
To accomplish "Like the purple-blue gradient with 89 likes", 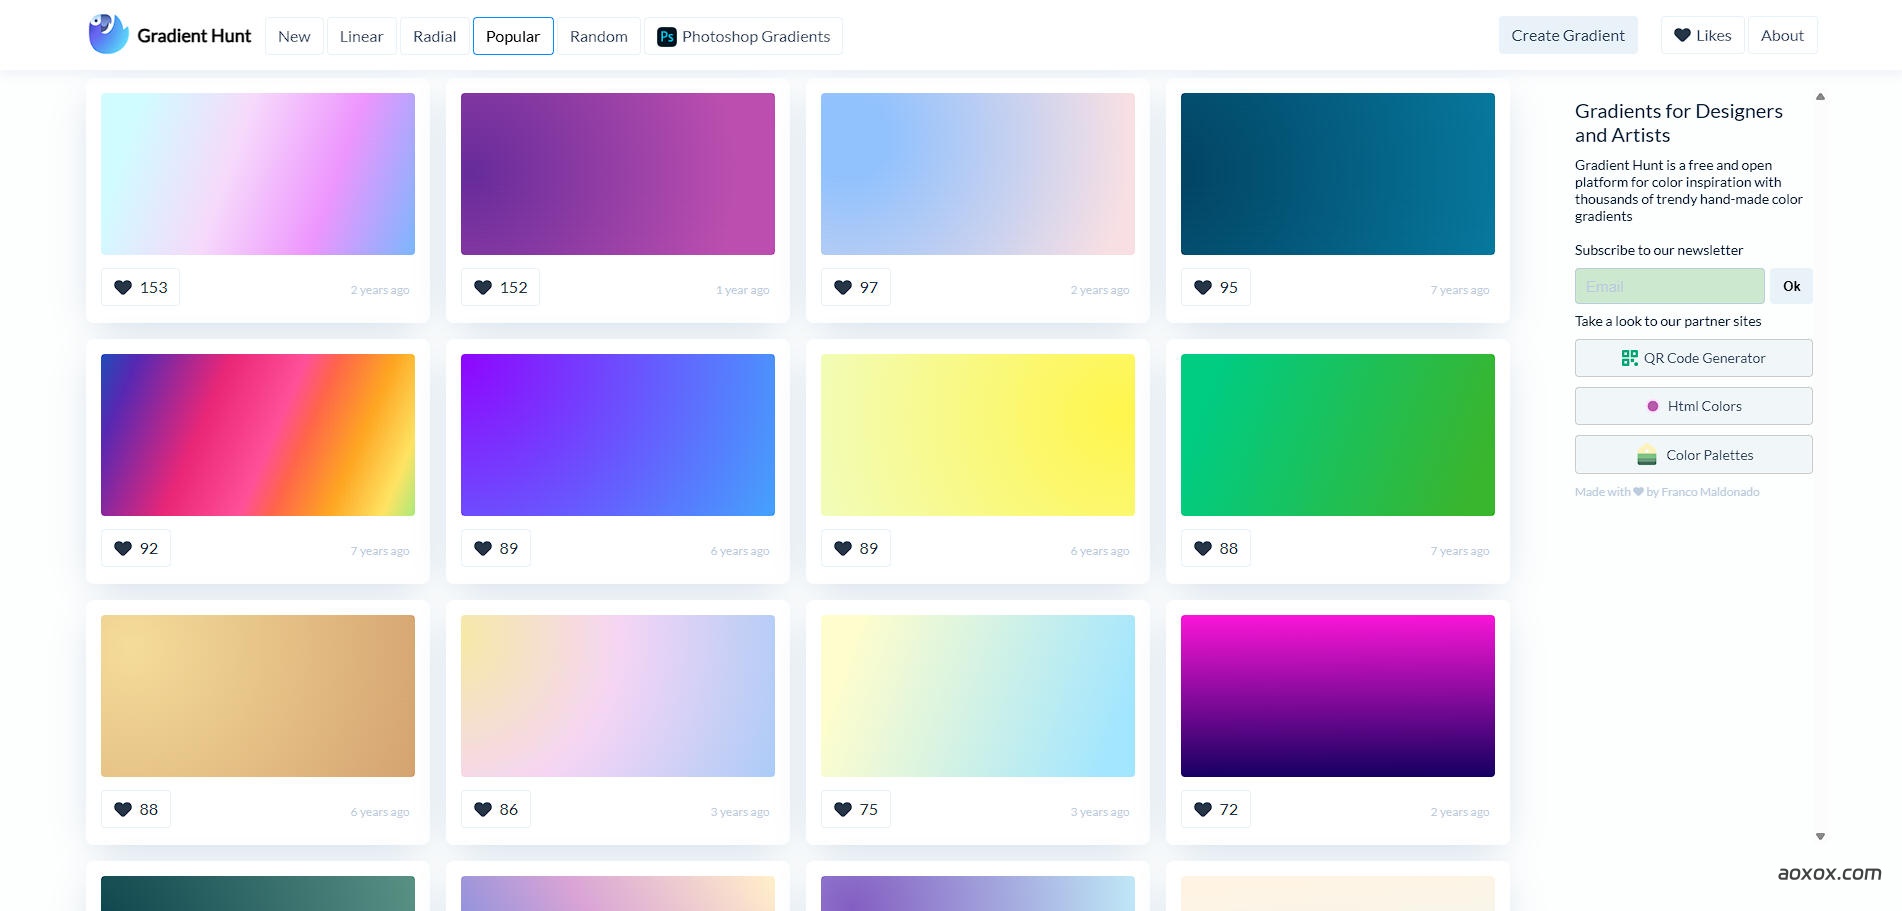I will click(x=483, y=548).
